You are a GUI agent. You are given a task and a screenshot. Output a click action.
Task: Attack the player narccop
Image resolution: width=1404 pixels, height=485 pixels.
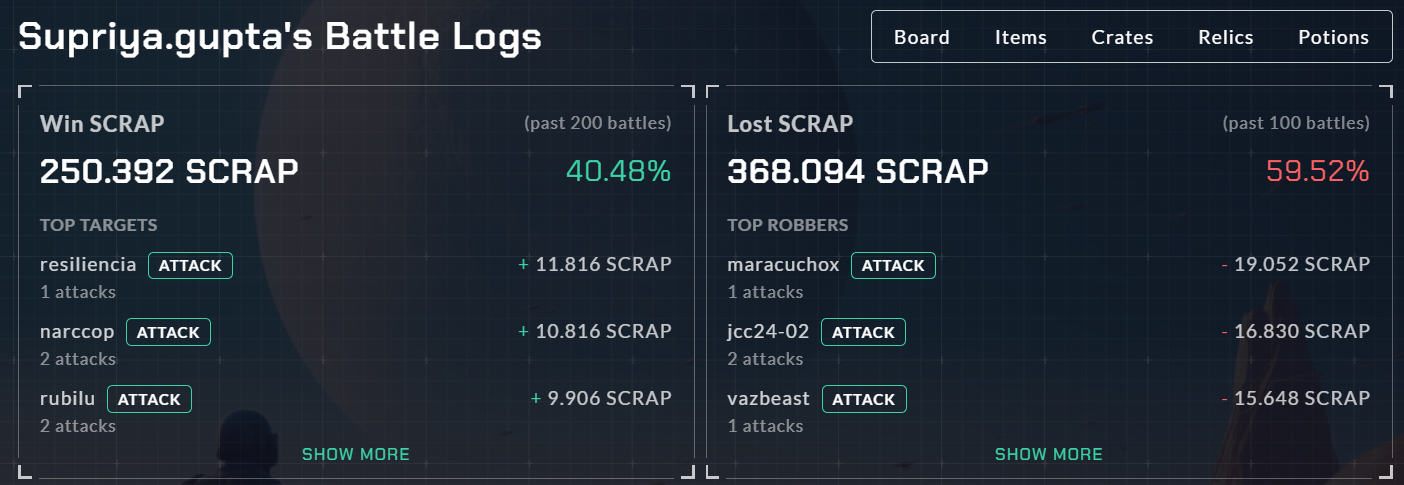tap(168, 332)
